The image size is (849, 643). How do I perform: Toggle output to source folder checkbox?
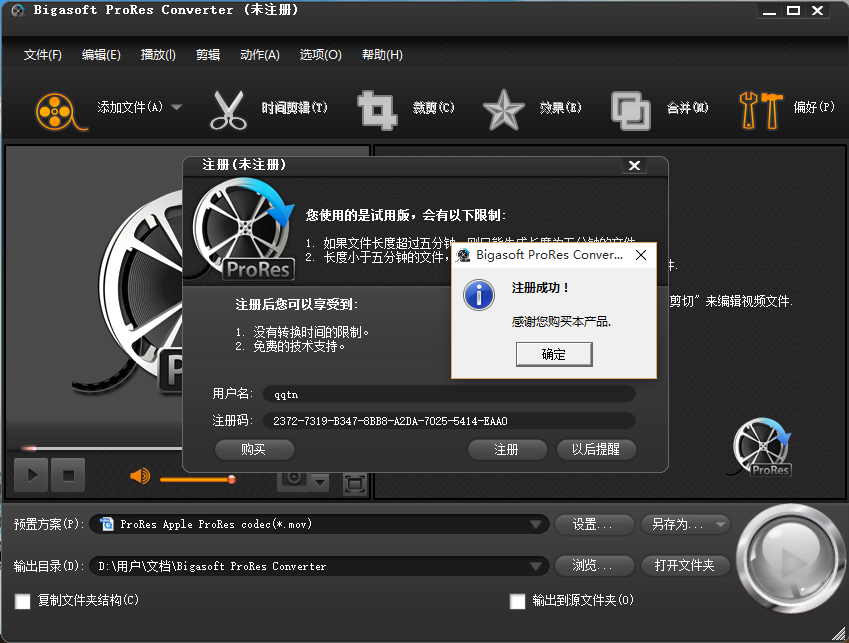[517, 601]
